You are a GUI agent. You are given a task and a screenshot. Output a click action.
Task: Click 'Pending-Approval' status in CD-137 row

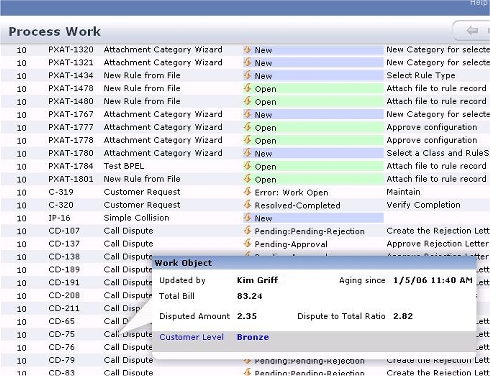[291, 244]
